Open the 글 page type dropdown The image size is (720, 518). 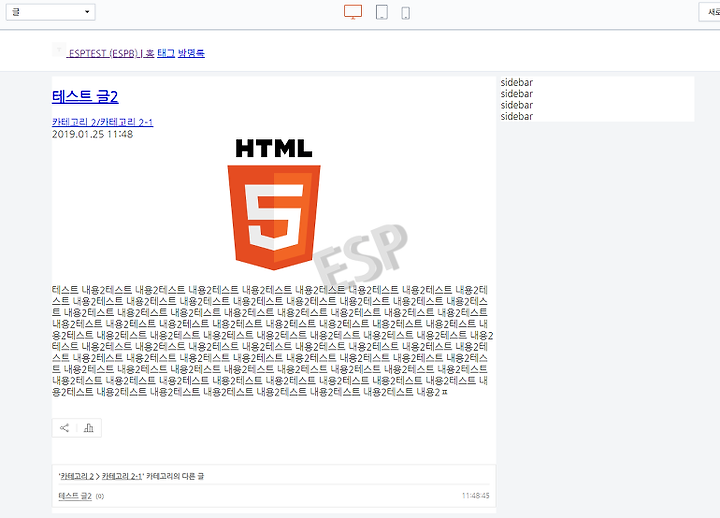[51, 12]
